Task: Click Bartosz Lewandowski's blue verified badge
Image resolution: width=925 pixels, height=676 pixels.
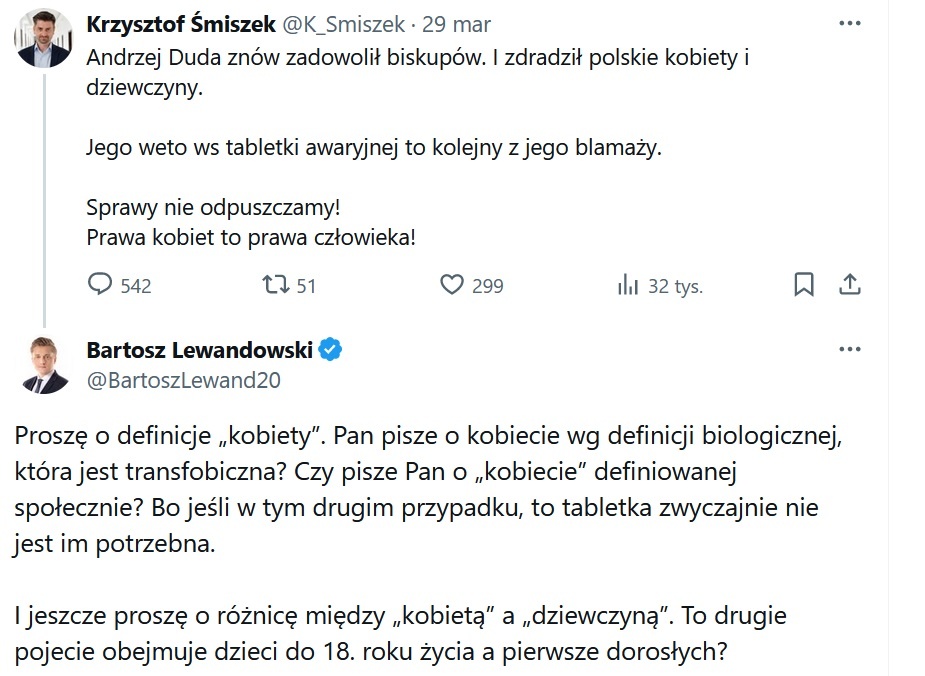Action: coord(330,349)
